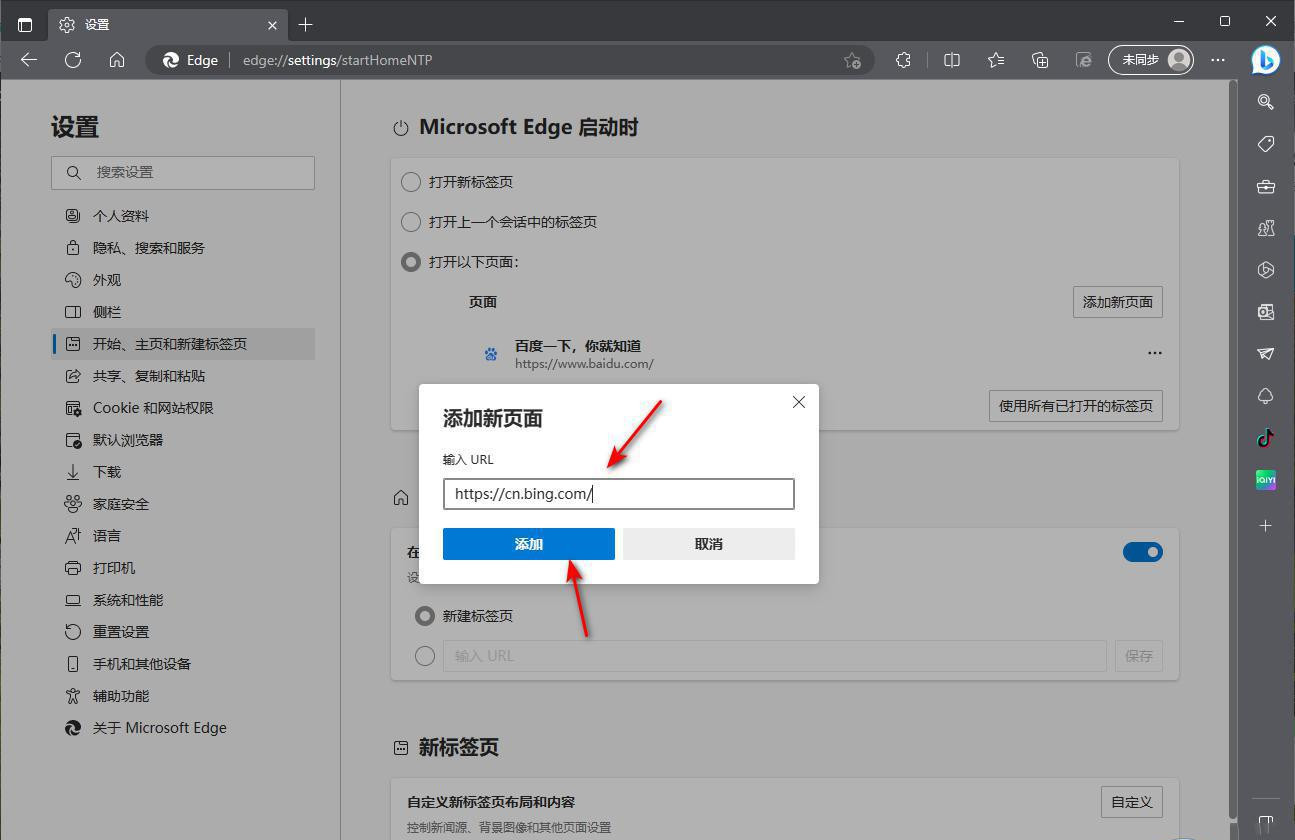Click the add to favorites star icon
The width and height of the screenshot is (1295, 840).
click(x=853, y=60)
